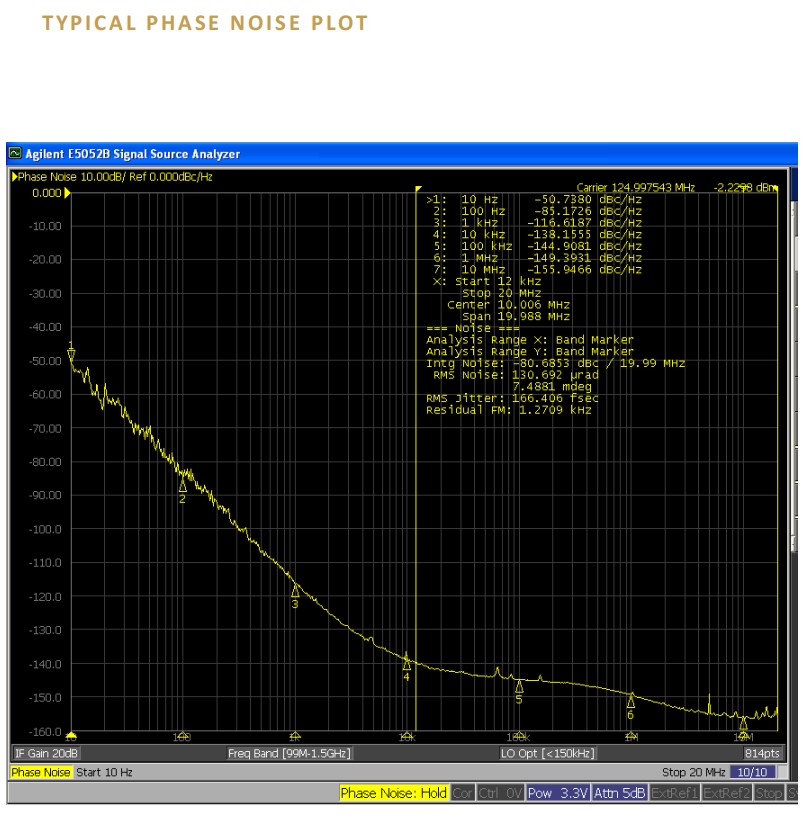Click the IF Gain 20dB status field
The width and height of the screenshot is (804, 822).
click(46, 753)
